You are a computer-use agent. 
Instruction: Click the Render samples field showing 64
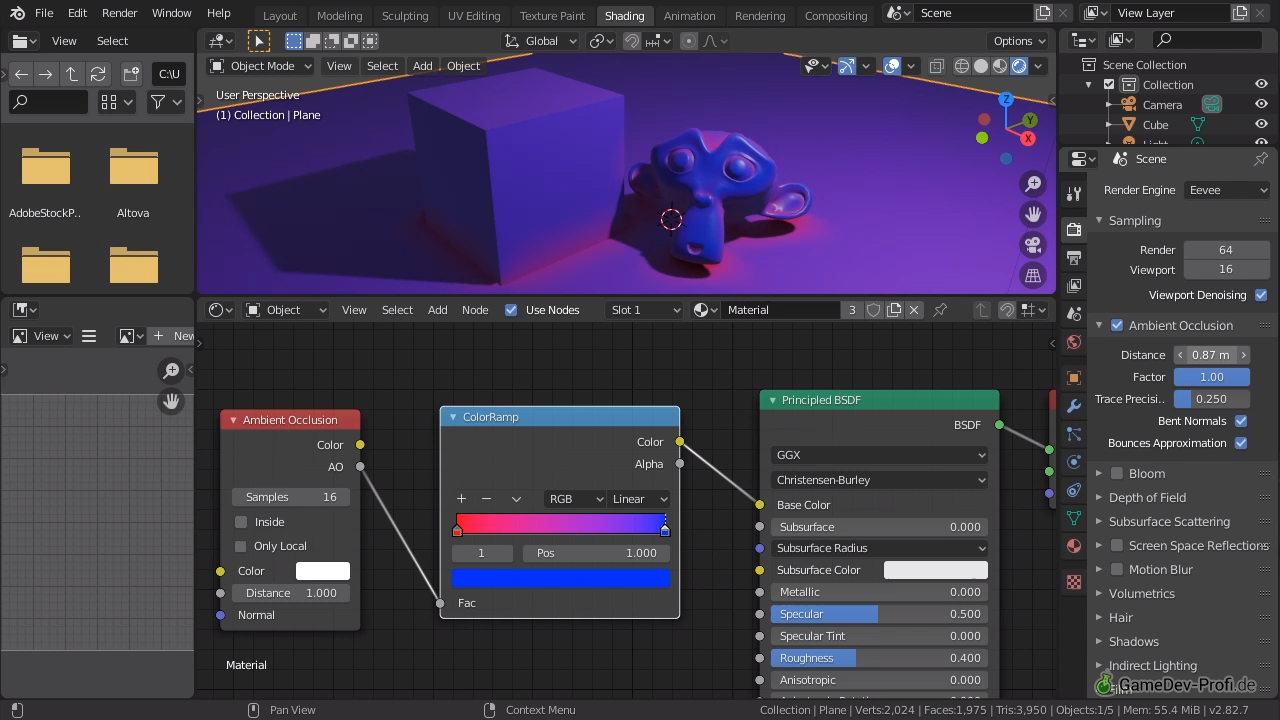coord(1226,249)
